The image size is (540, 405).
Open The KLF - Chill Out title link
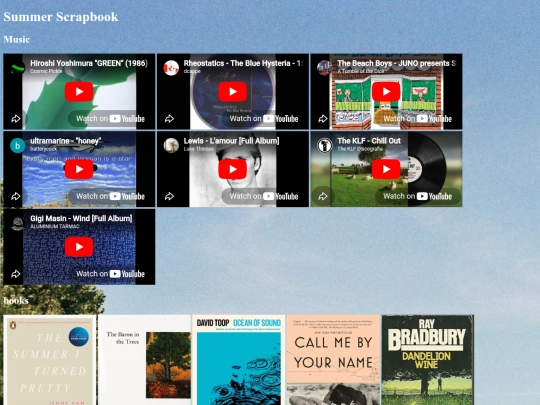pyautogui.click(x=369, y=141)
